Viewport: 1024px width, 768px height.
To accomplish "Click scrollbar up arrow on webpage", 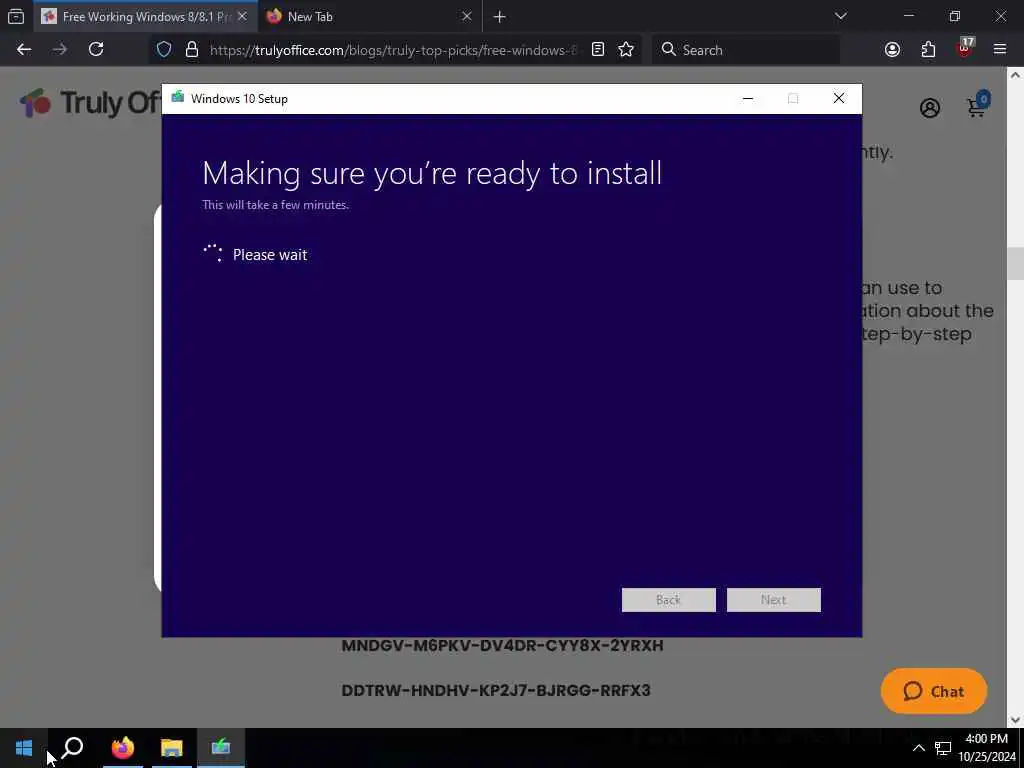I will 1016,74.
